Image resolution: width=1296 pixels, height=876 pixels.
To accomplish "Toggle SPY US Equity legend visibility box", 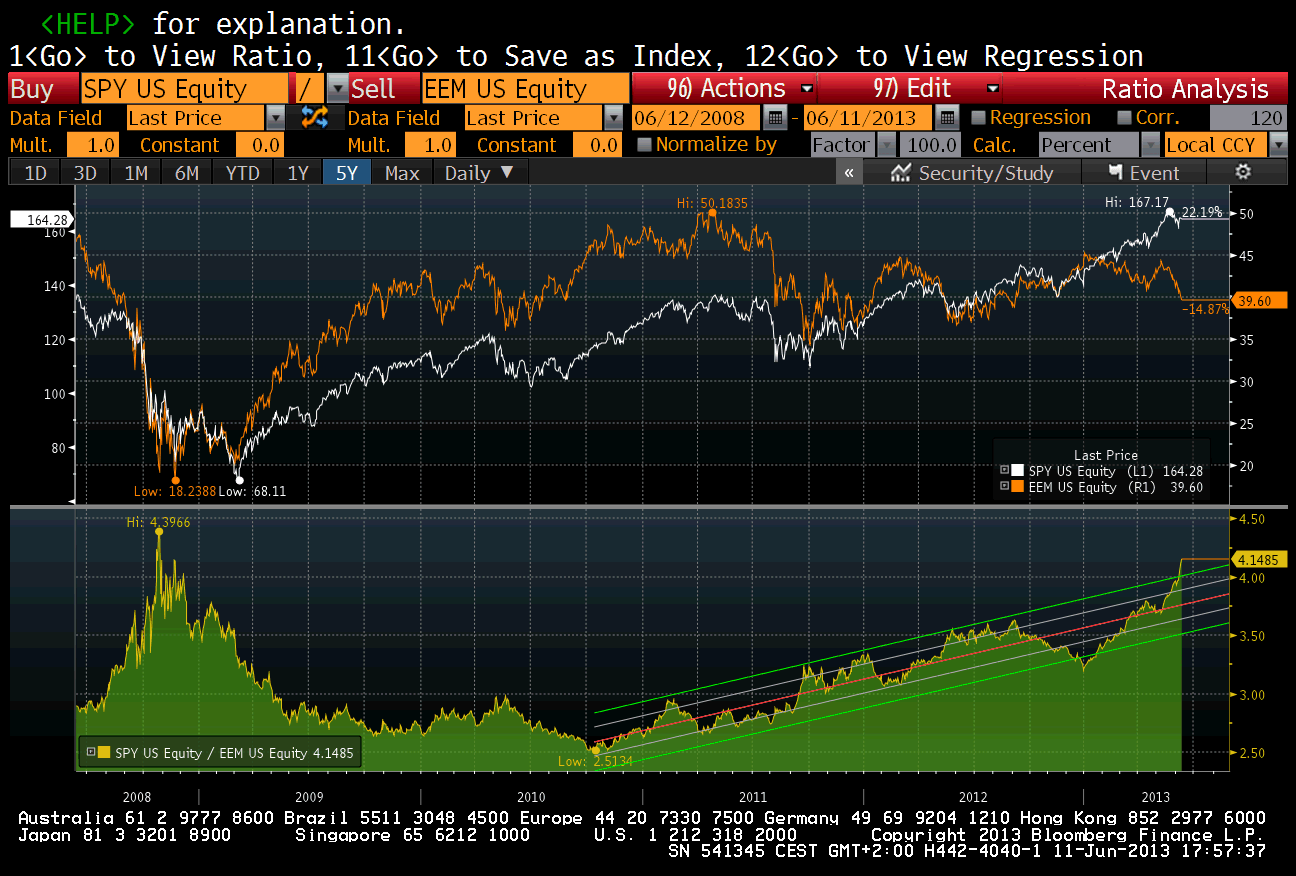I will [x=1004, y=470].
